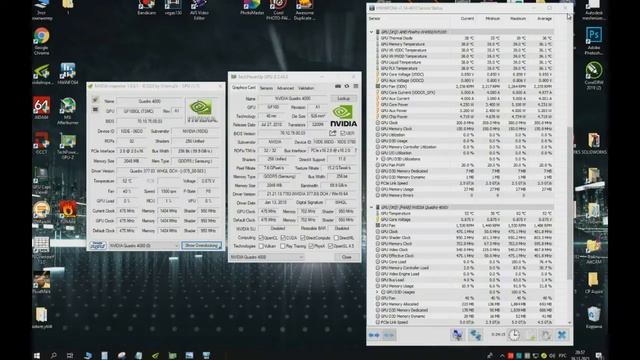This screenshot has width=640, height=360.
Task: Open GPU-Z hamburger menu icon
Action: coord(356,87)
